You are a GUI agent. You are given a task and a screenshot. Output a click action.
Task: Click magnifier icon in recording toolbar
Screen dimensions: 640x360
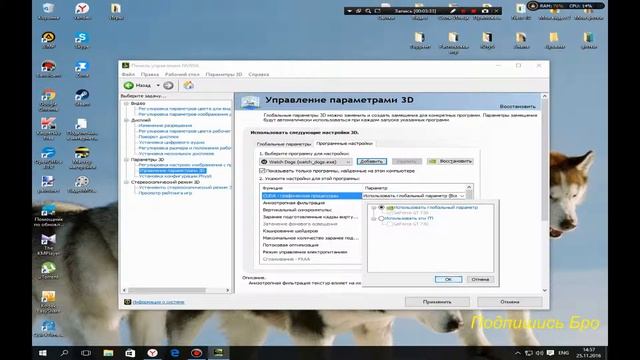coord(368,11)
